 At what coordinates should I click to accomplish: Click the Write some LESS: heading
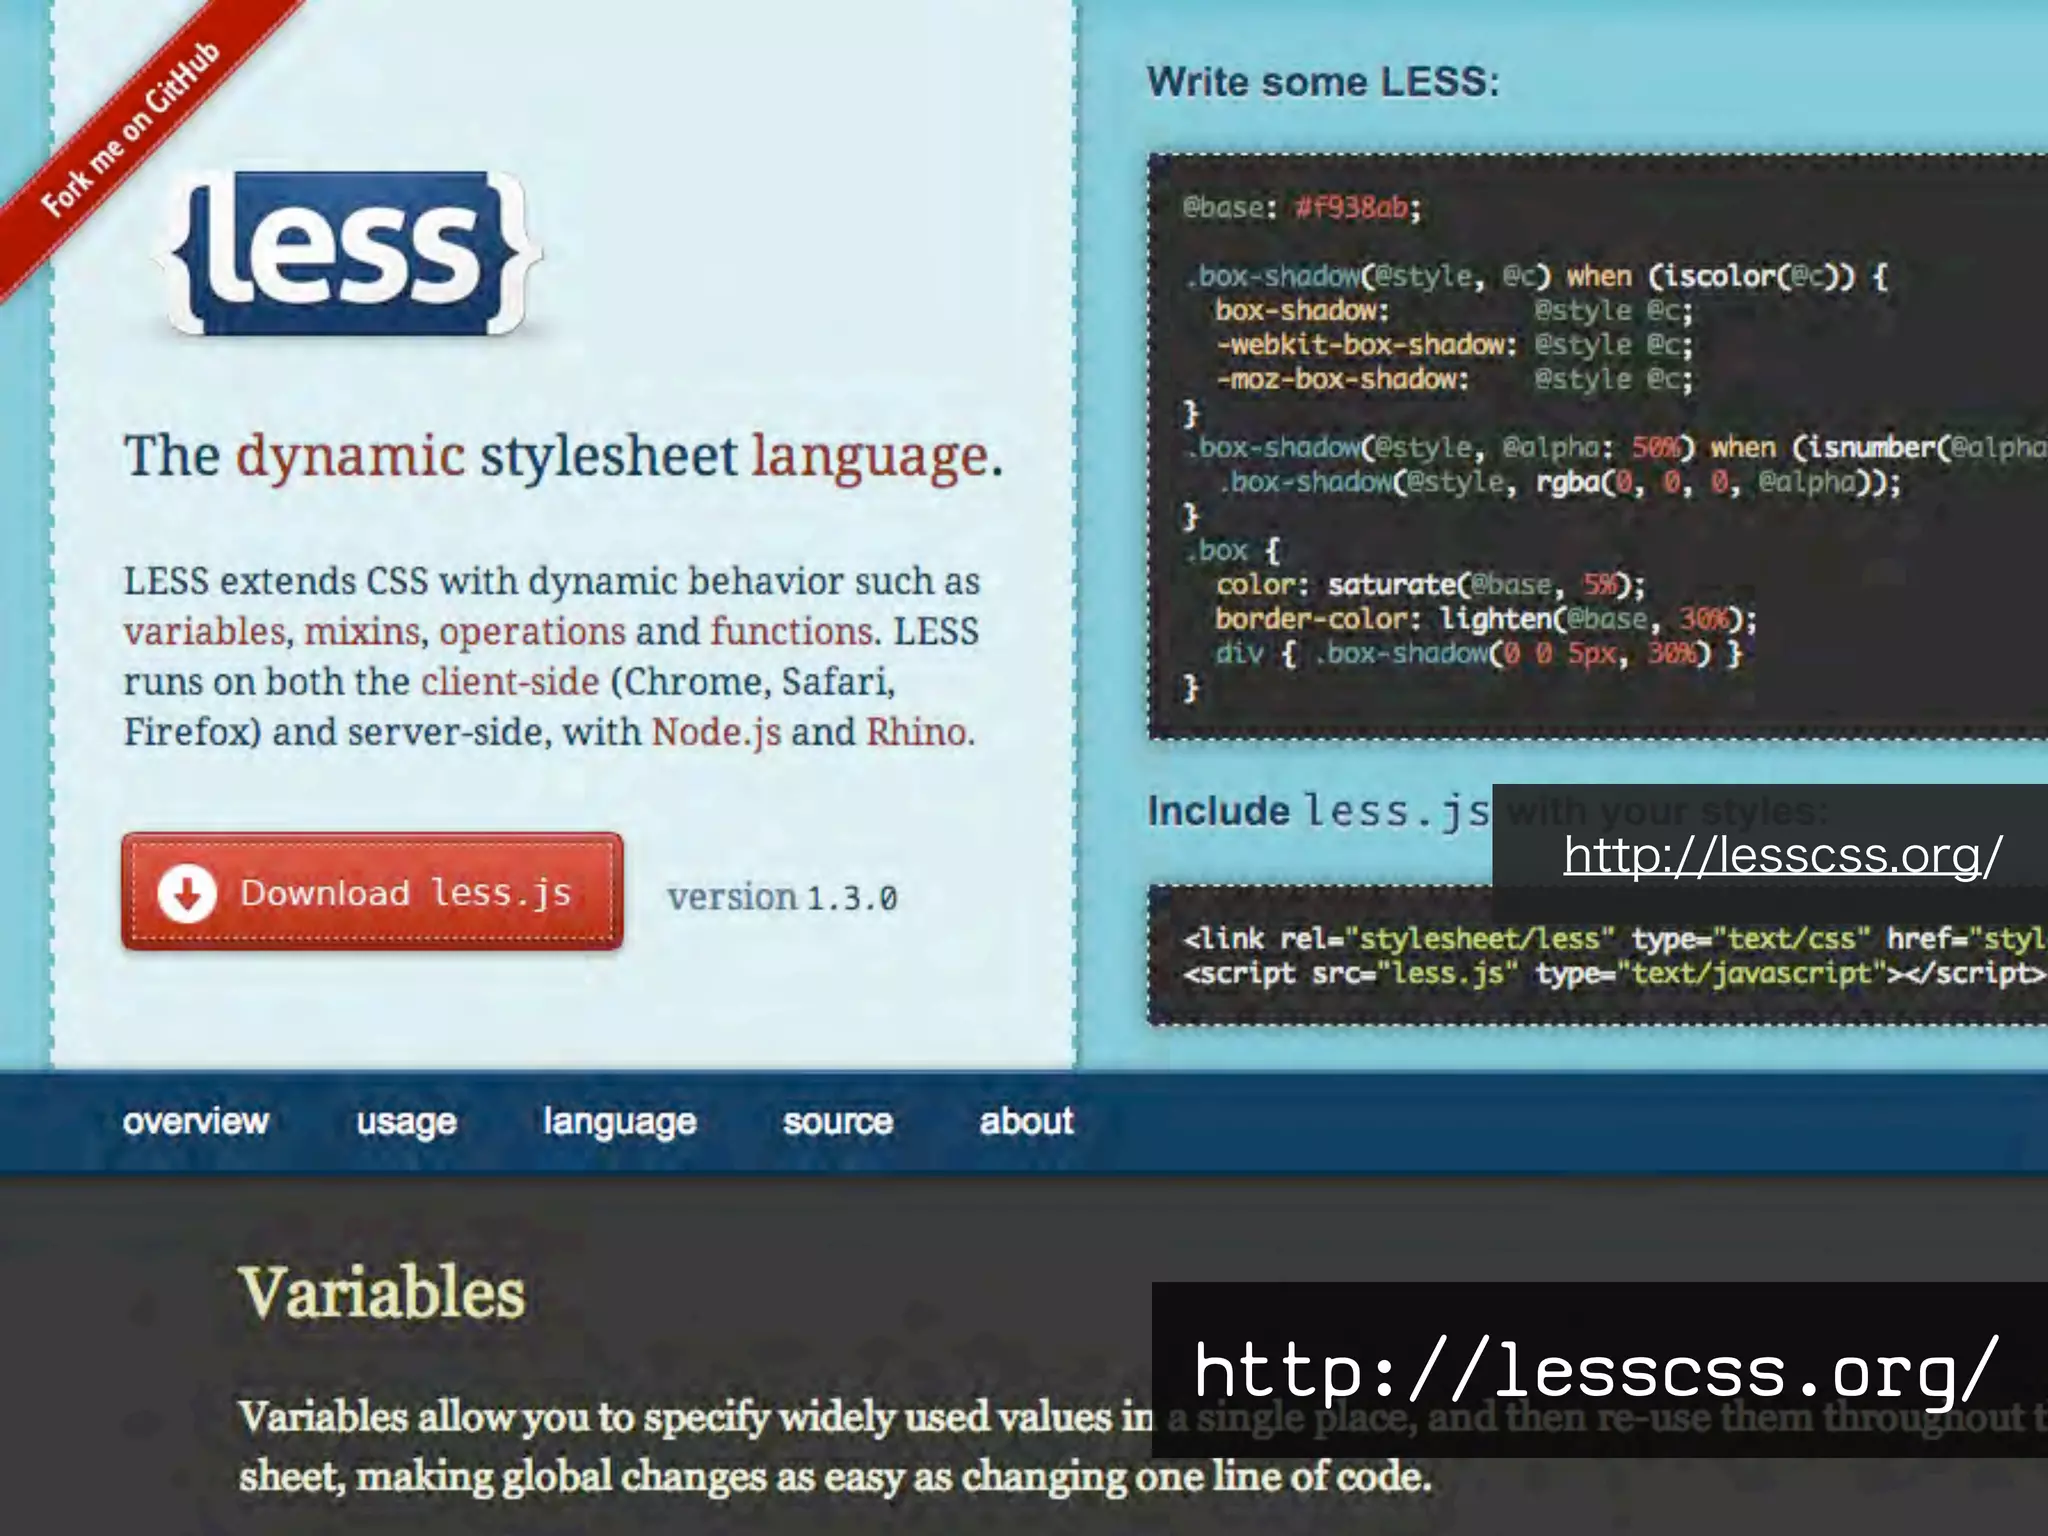point(1323,82)
